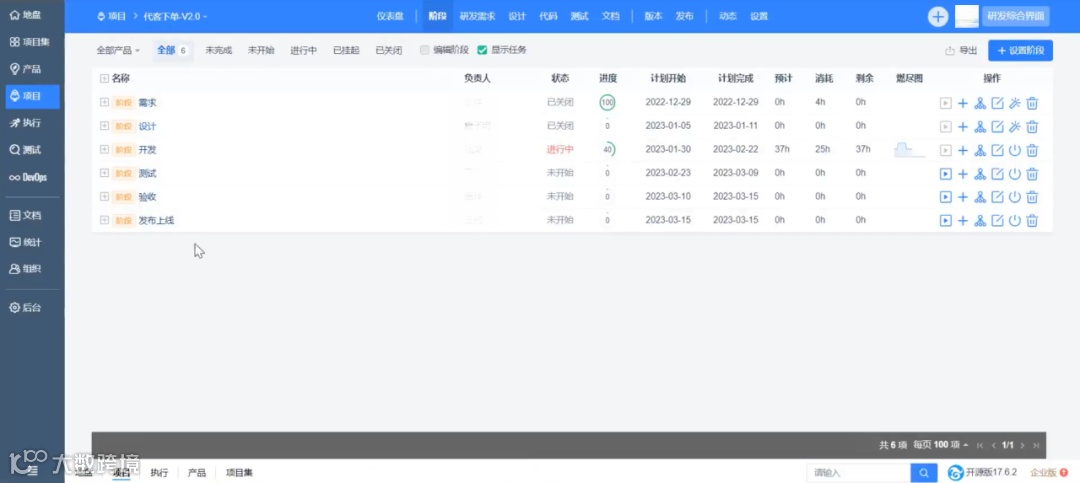This screenshot has height=483, width=1080.
Task: Delete the 发布上线 stage with the trash icon
Action: tap(1032, 220)
